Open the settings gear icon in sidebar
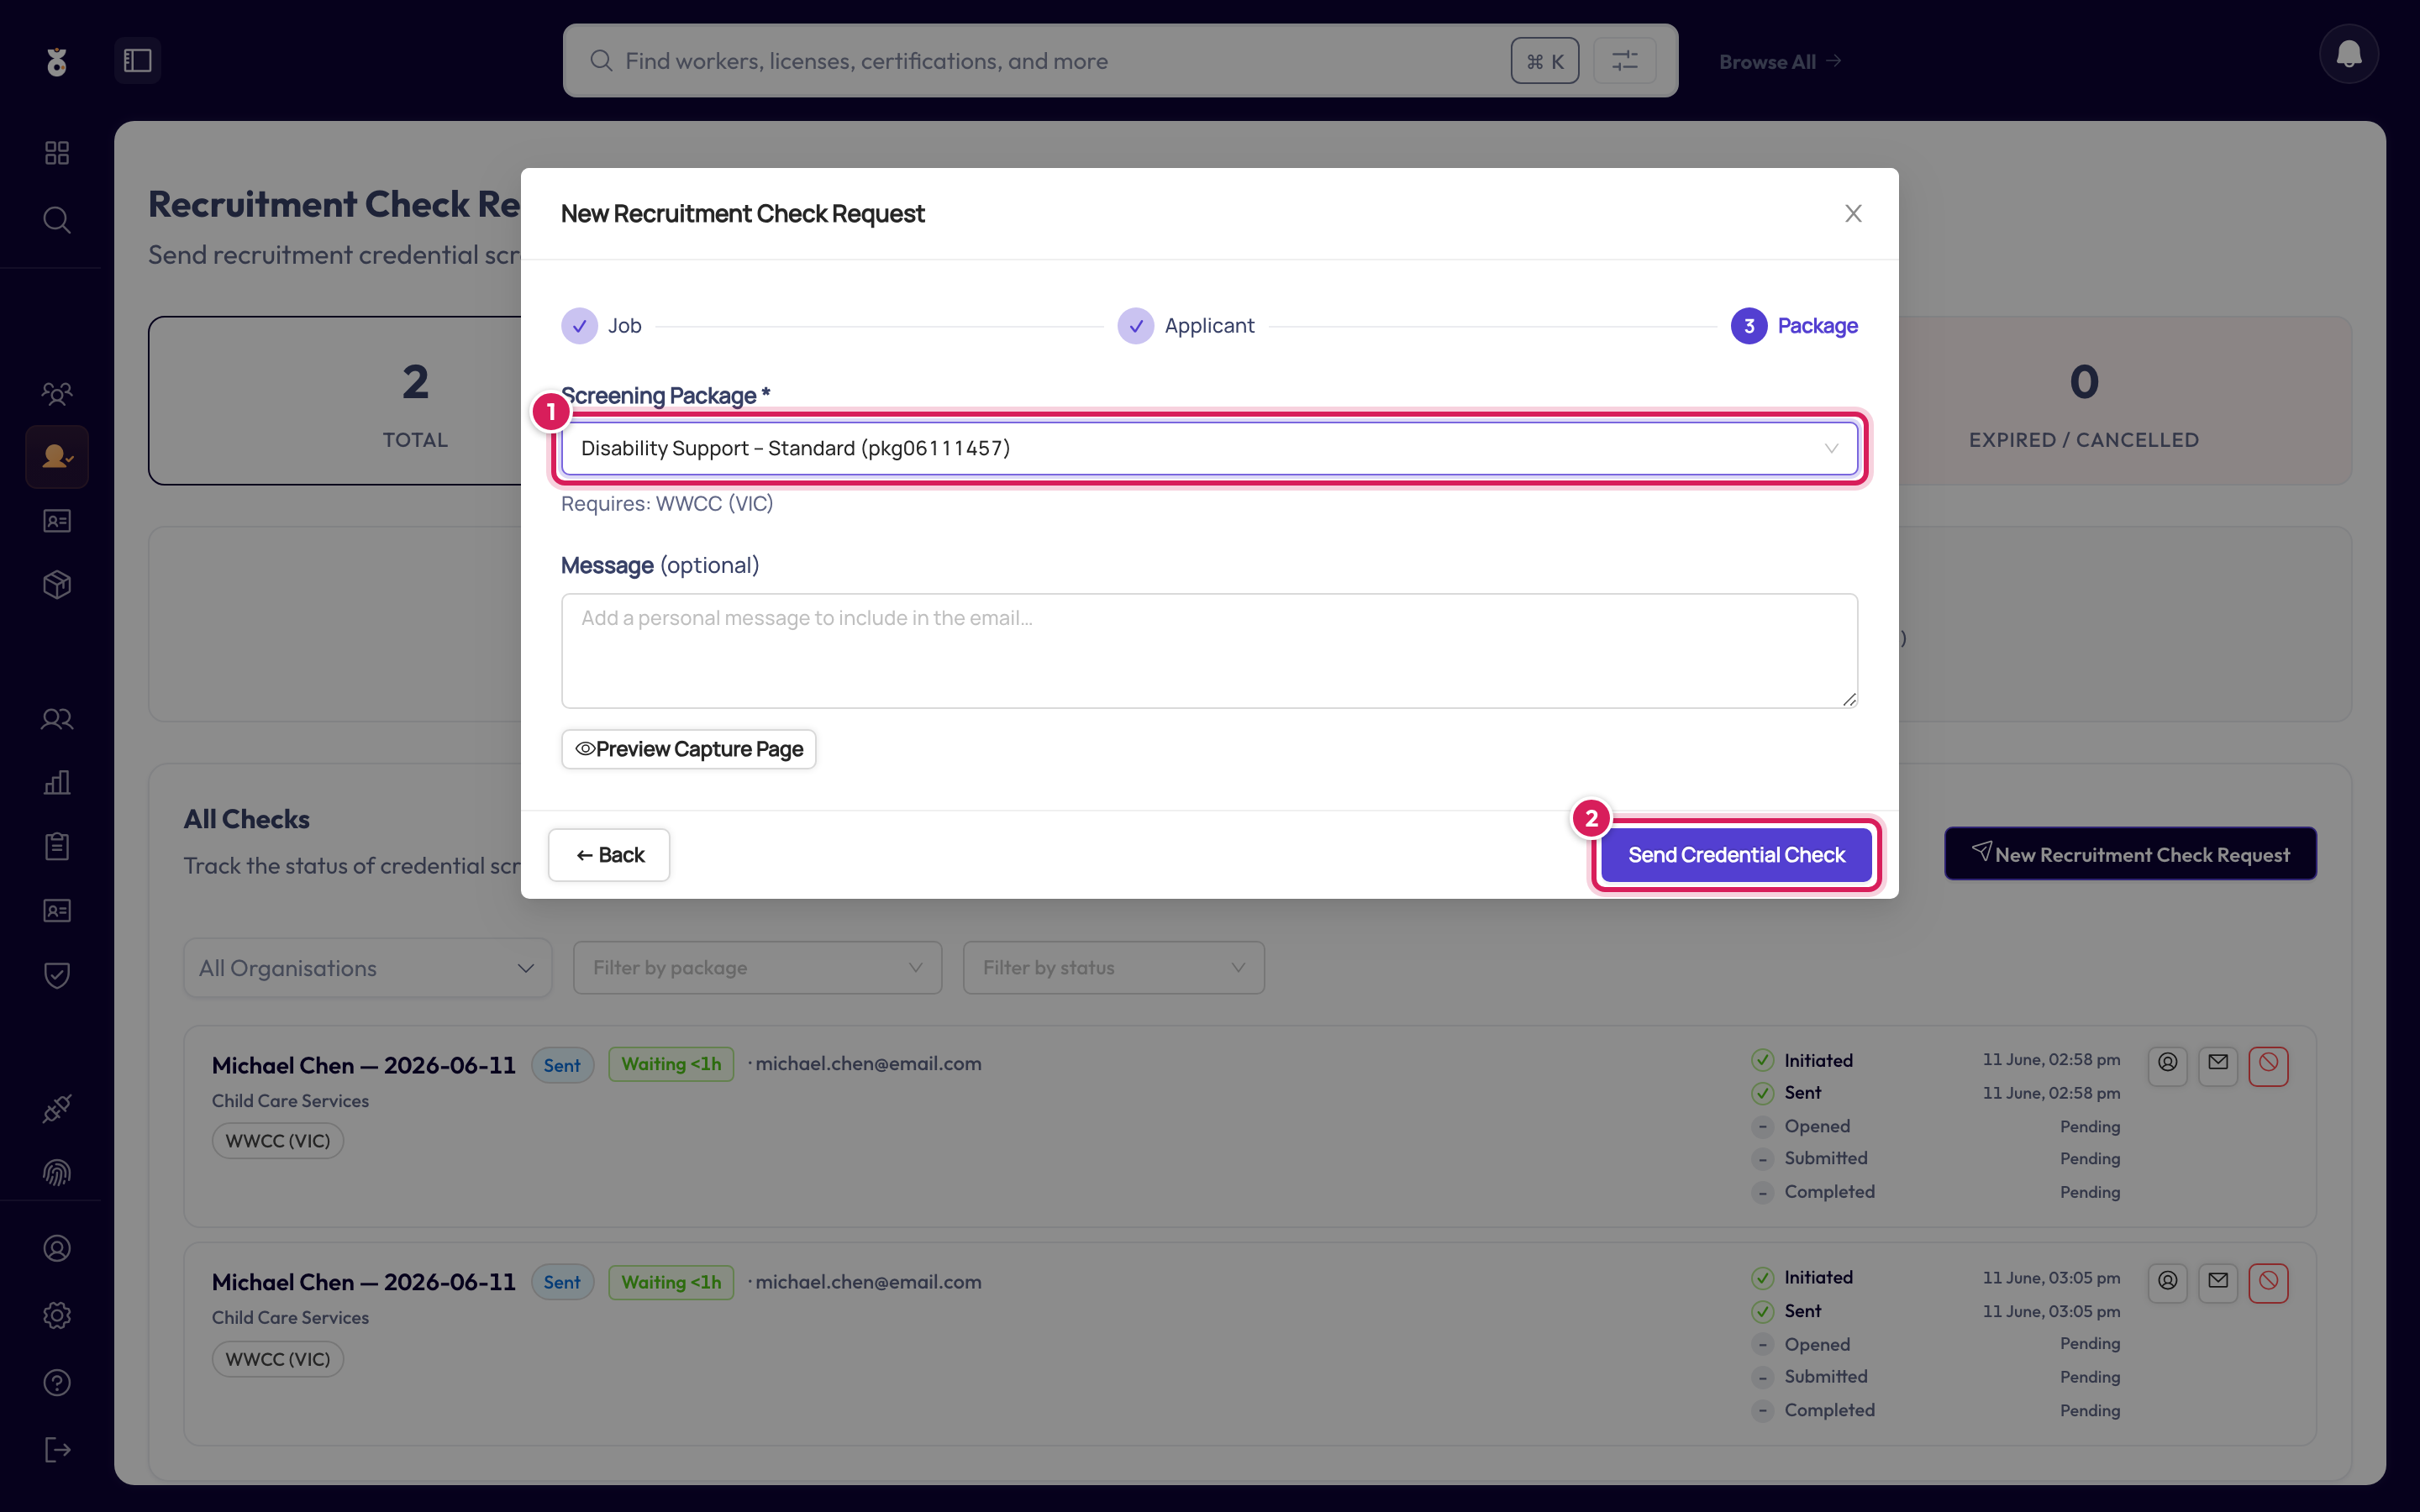This screenshot has height=1512, width=2420. tap(57, 1315)
